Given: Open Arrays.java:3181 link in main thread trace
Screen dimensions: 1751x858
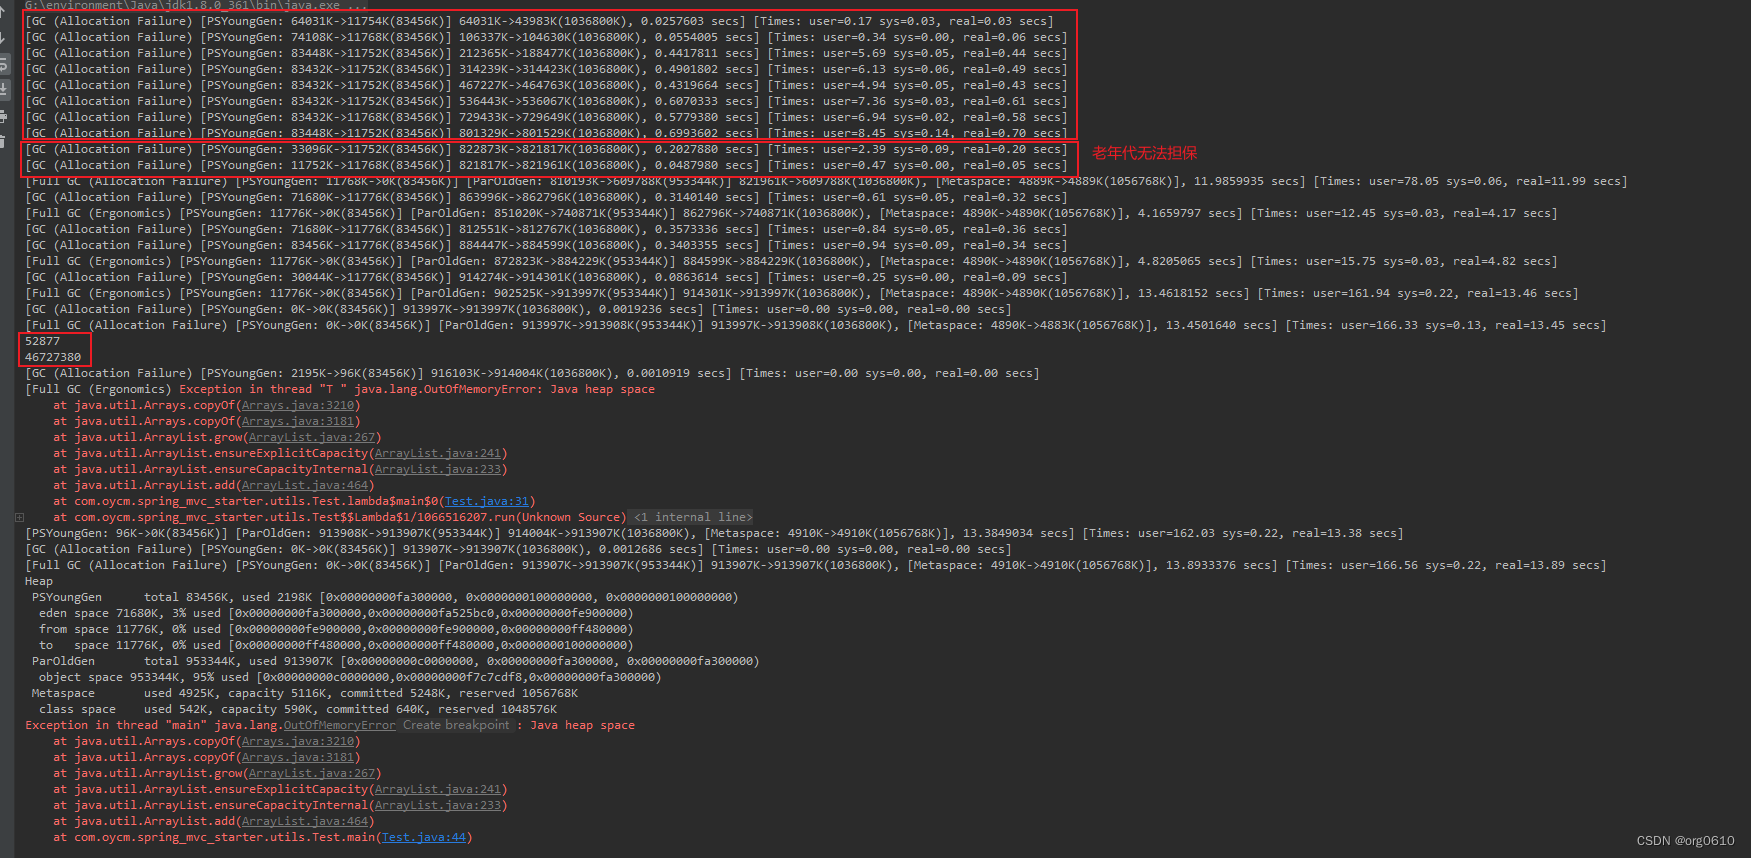Looking at the screenshot, I should (x=298, y=757).
